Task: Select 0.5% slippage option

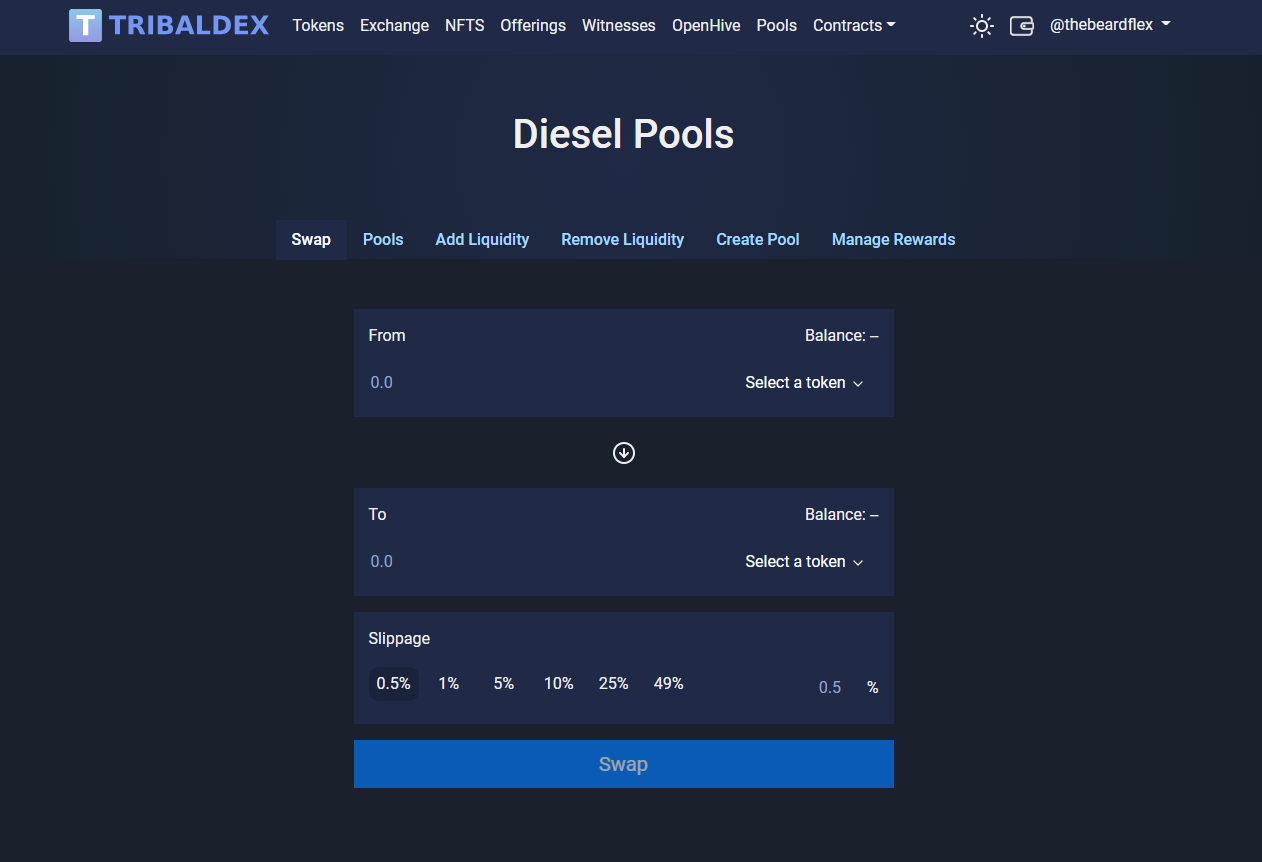Action: coord(394,684)
